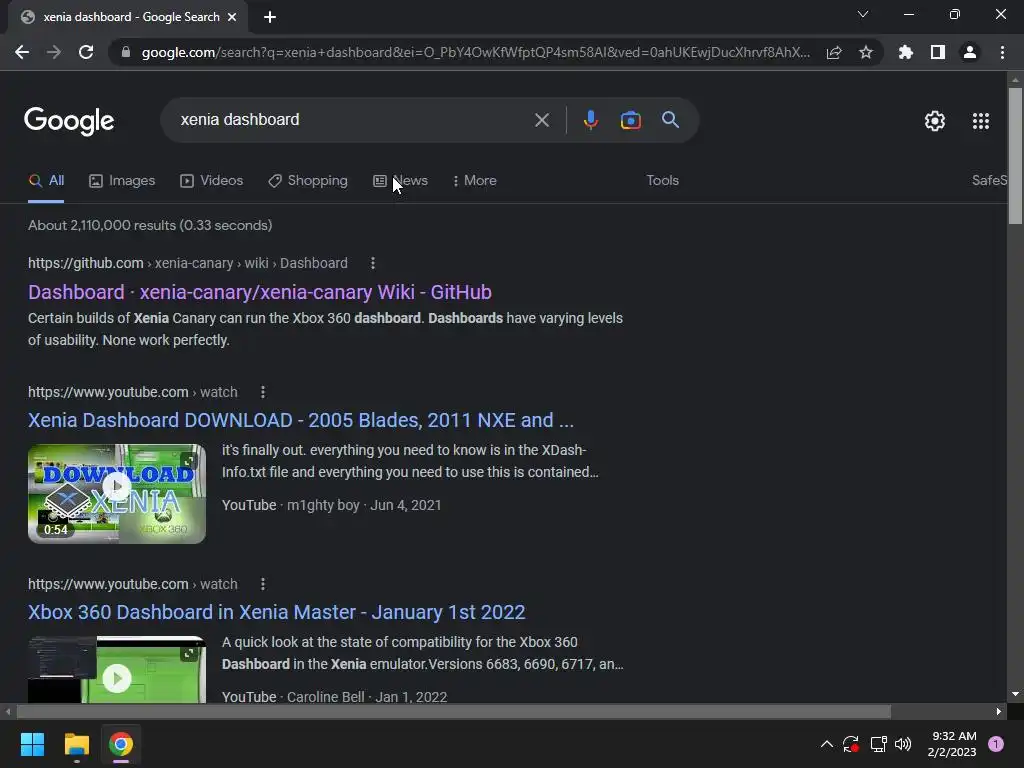Open the notification badge in tray

(996, 744)
